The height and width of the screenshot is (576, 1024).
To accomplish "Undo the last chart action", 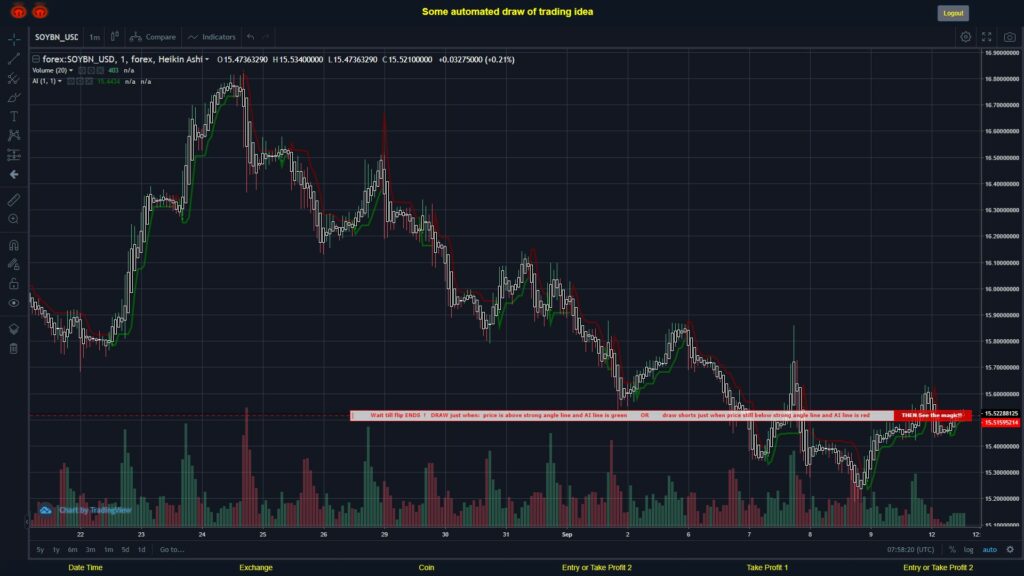I will click(249, 36).
